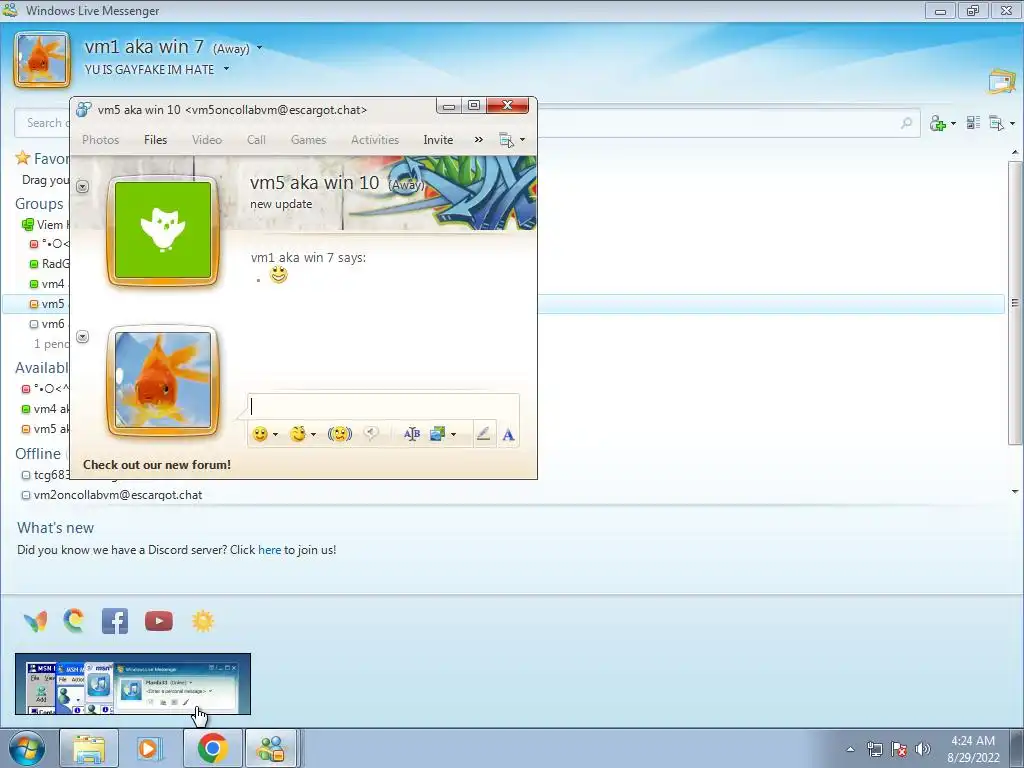Click the vm1 aka win 7 display name
This screenshot has width=1024, height=768.
[x=144, y=47]
